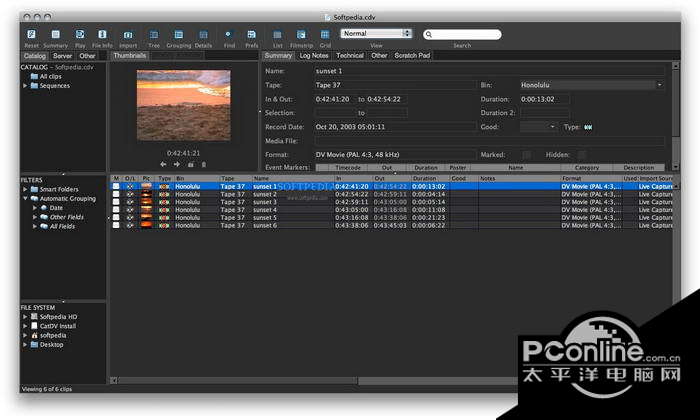Click the Grouping toolbar icon
Image resolution: width=700 pixels, height=420 pixels.
pyautogui.click(x=179, y=35)
